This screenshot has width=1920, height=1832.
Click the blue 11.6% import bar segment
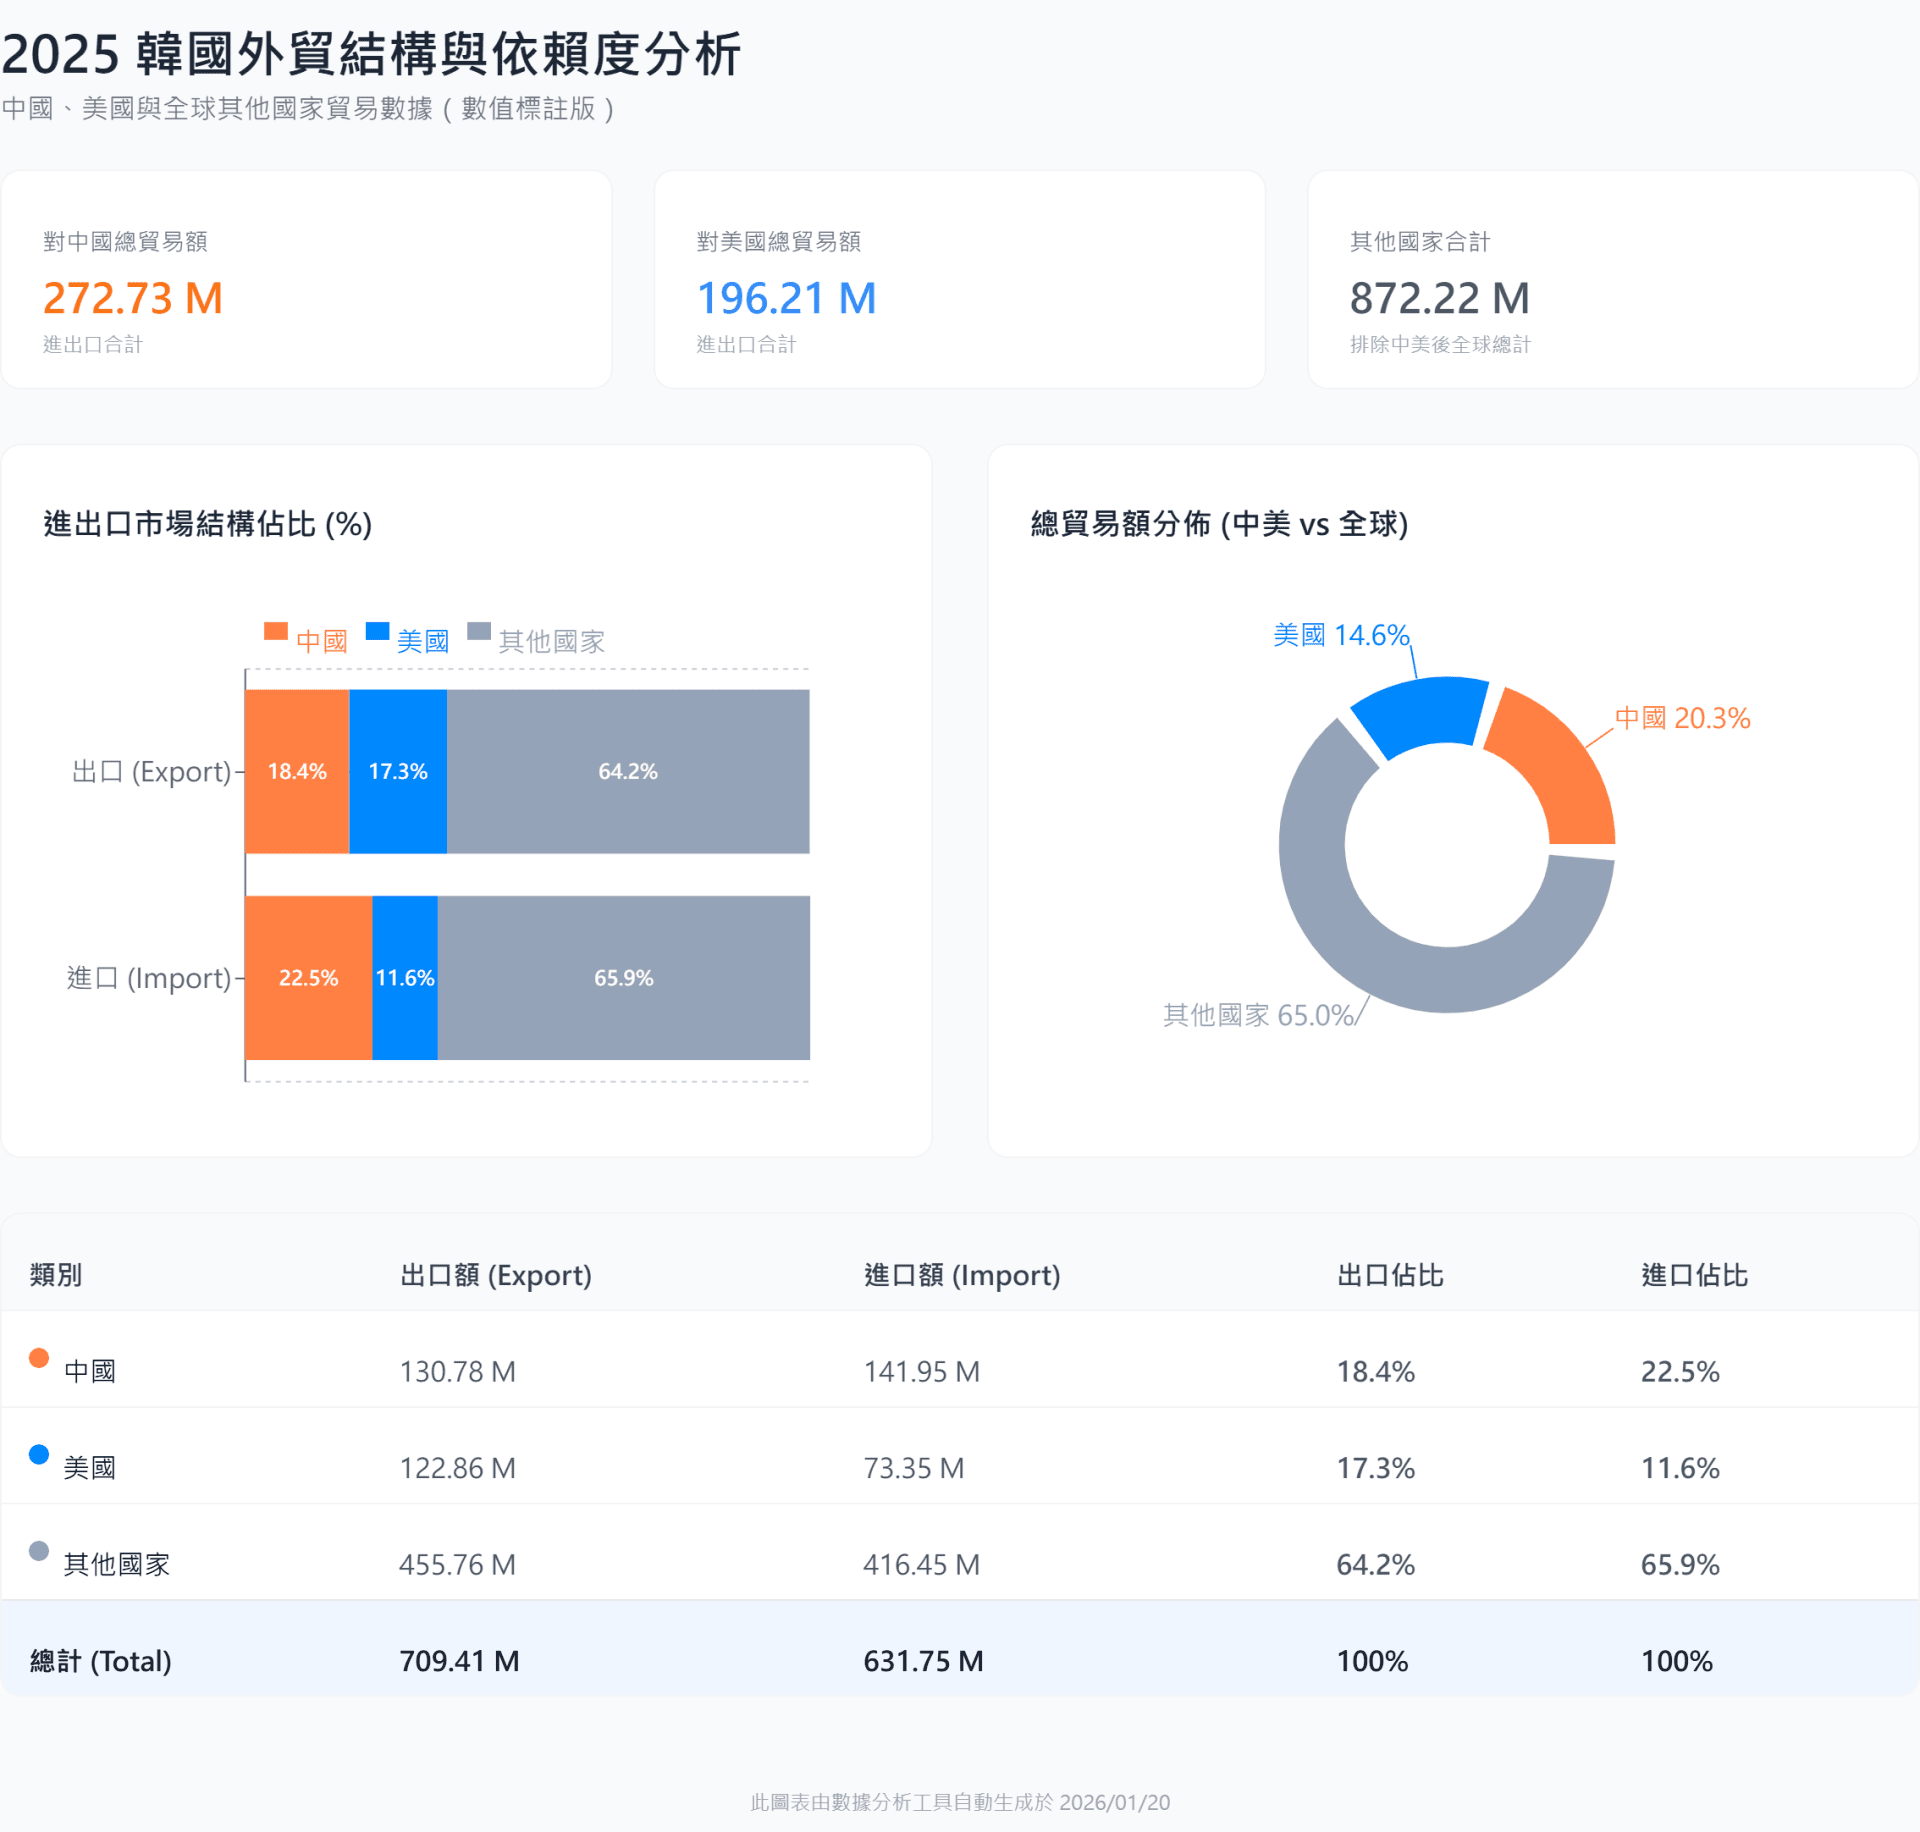point(405,977)
